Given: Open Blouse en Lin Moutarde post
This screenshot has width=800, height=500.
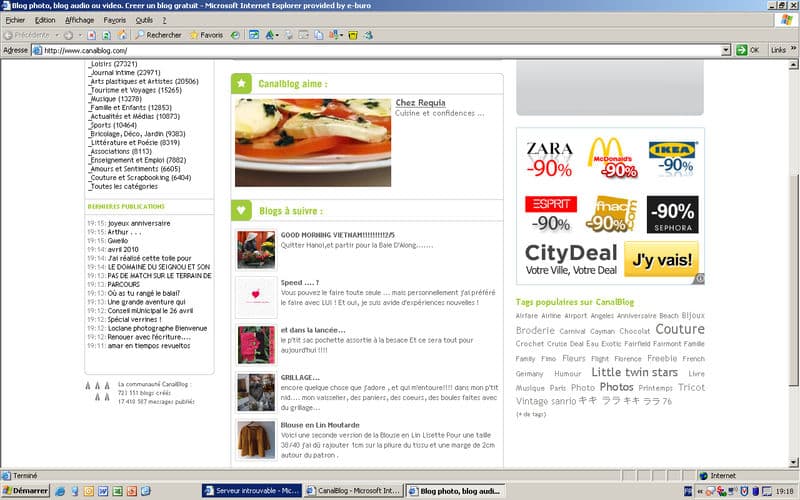Looking at the screenshot, I should click(x=320, y=424).
